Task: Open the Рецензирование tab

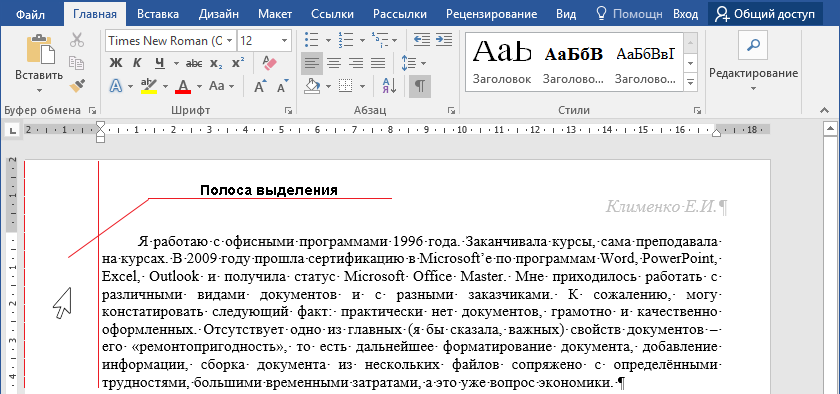Action: click(491, 14)
